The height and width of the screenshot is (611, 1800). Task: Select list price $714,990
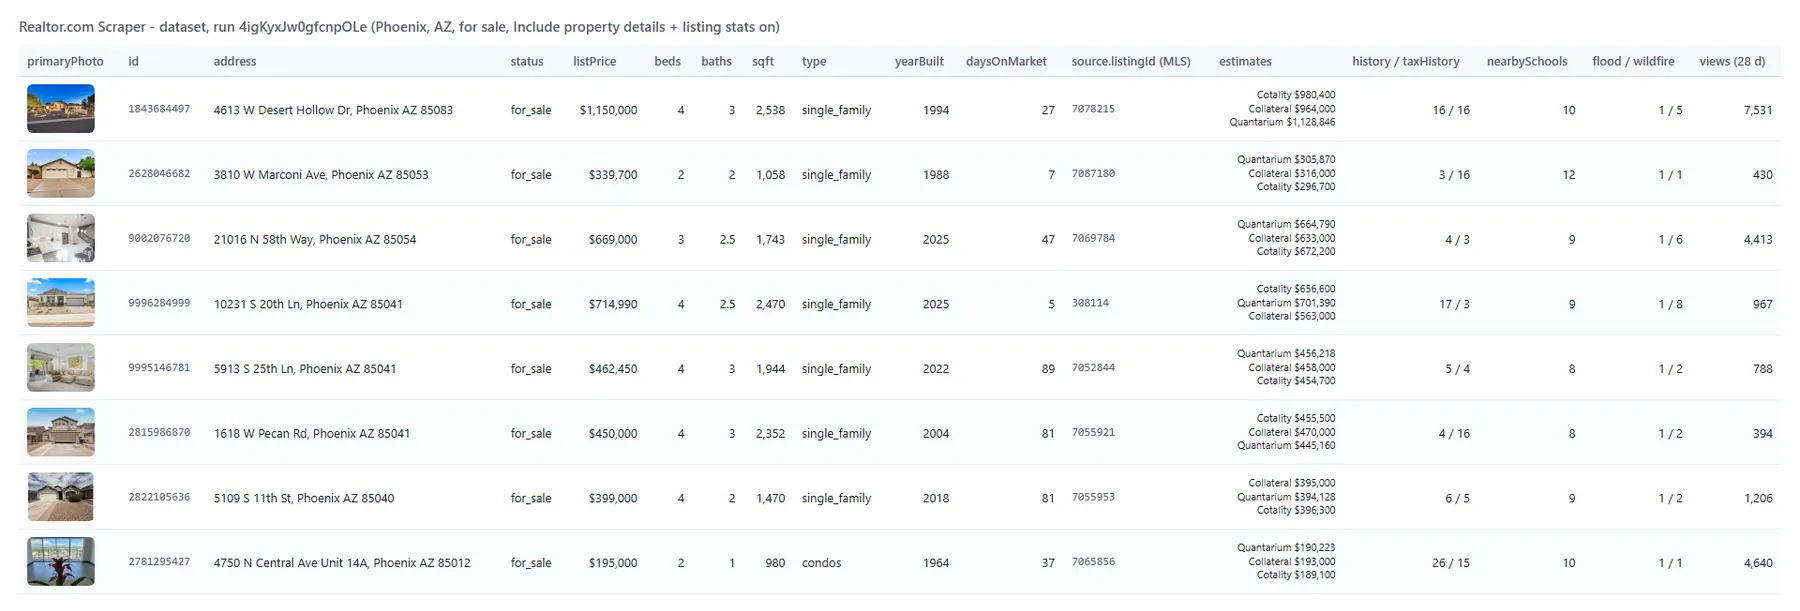coord(613,304)
